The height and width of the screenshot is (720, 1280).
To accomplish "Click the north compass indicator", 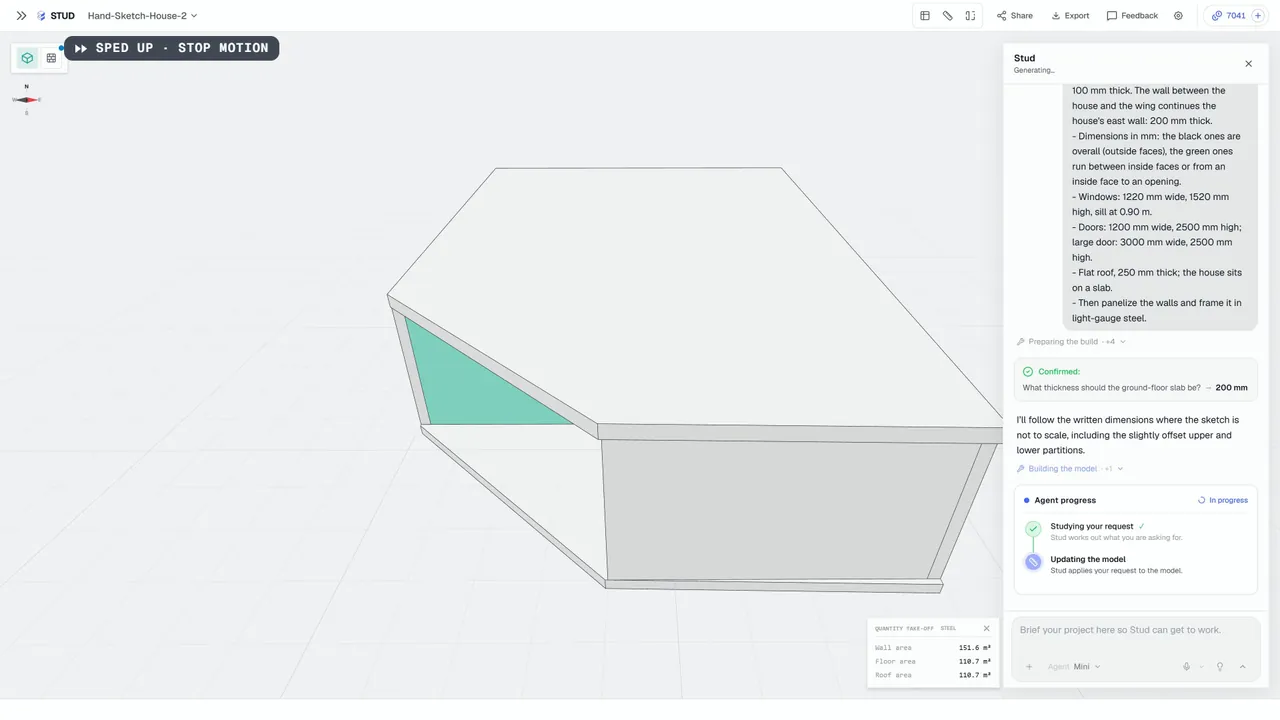I will click(x=27, y=99).
